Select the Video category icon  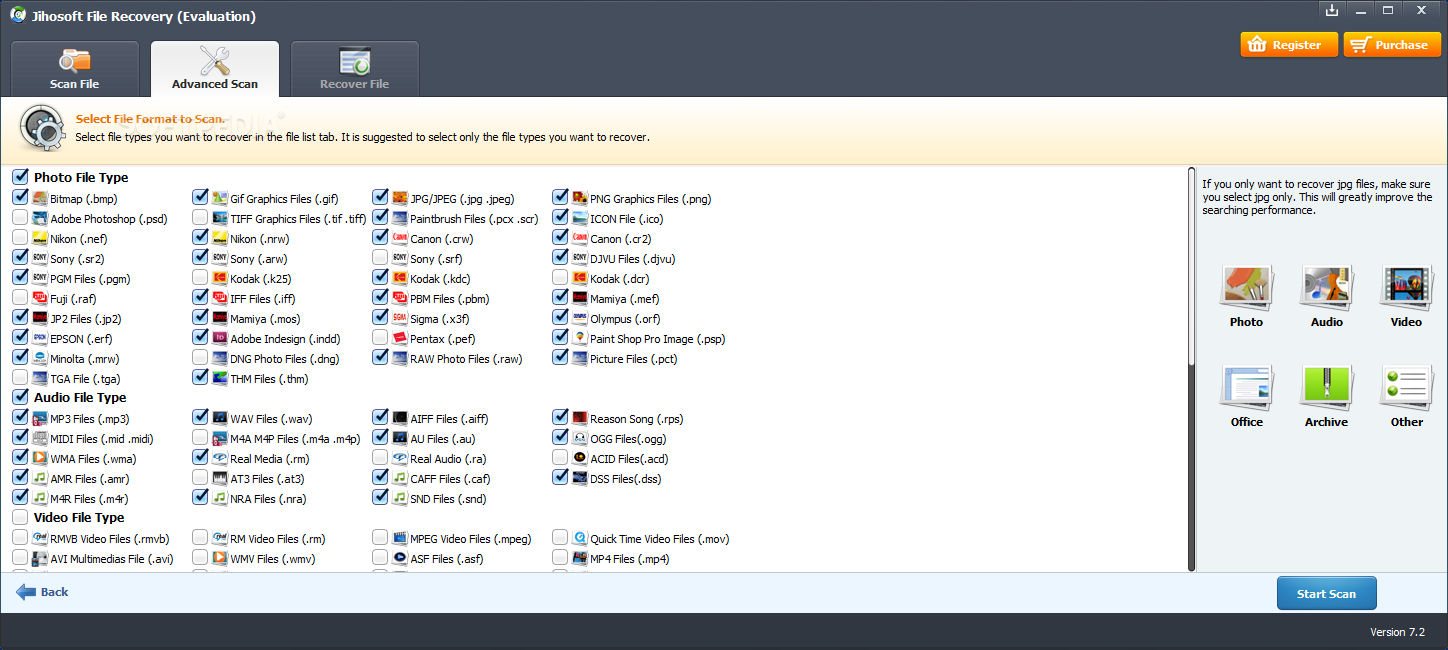click(1406, 288)
